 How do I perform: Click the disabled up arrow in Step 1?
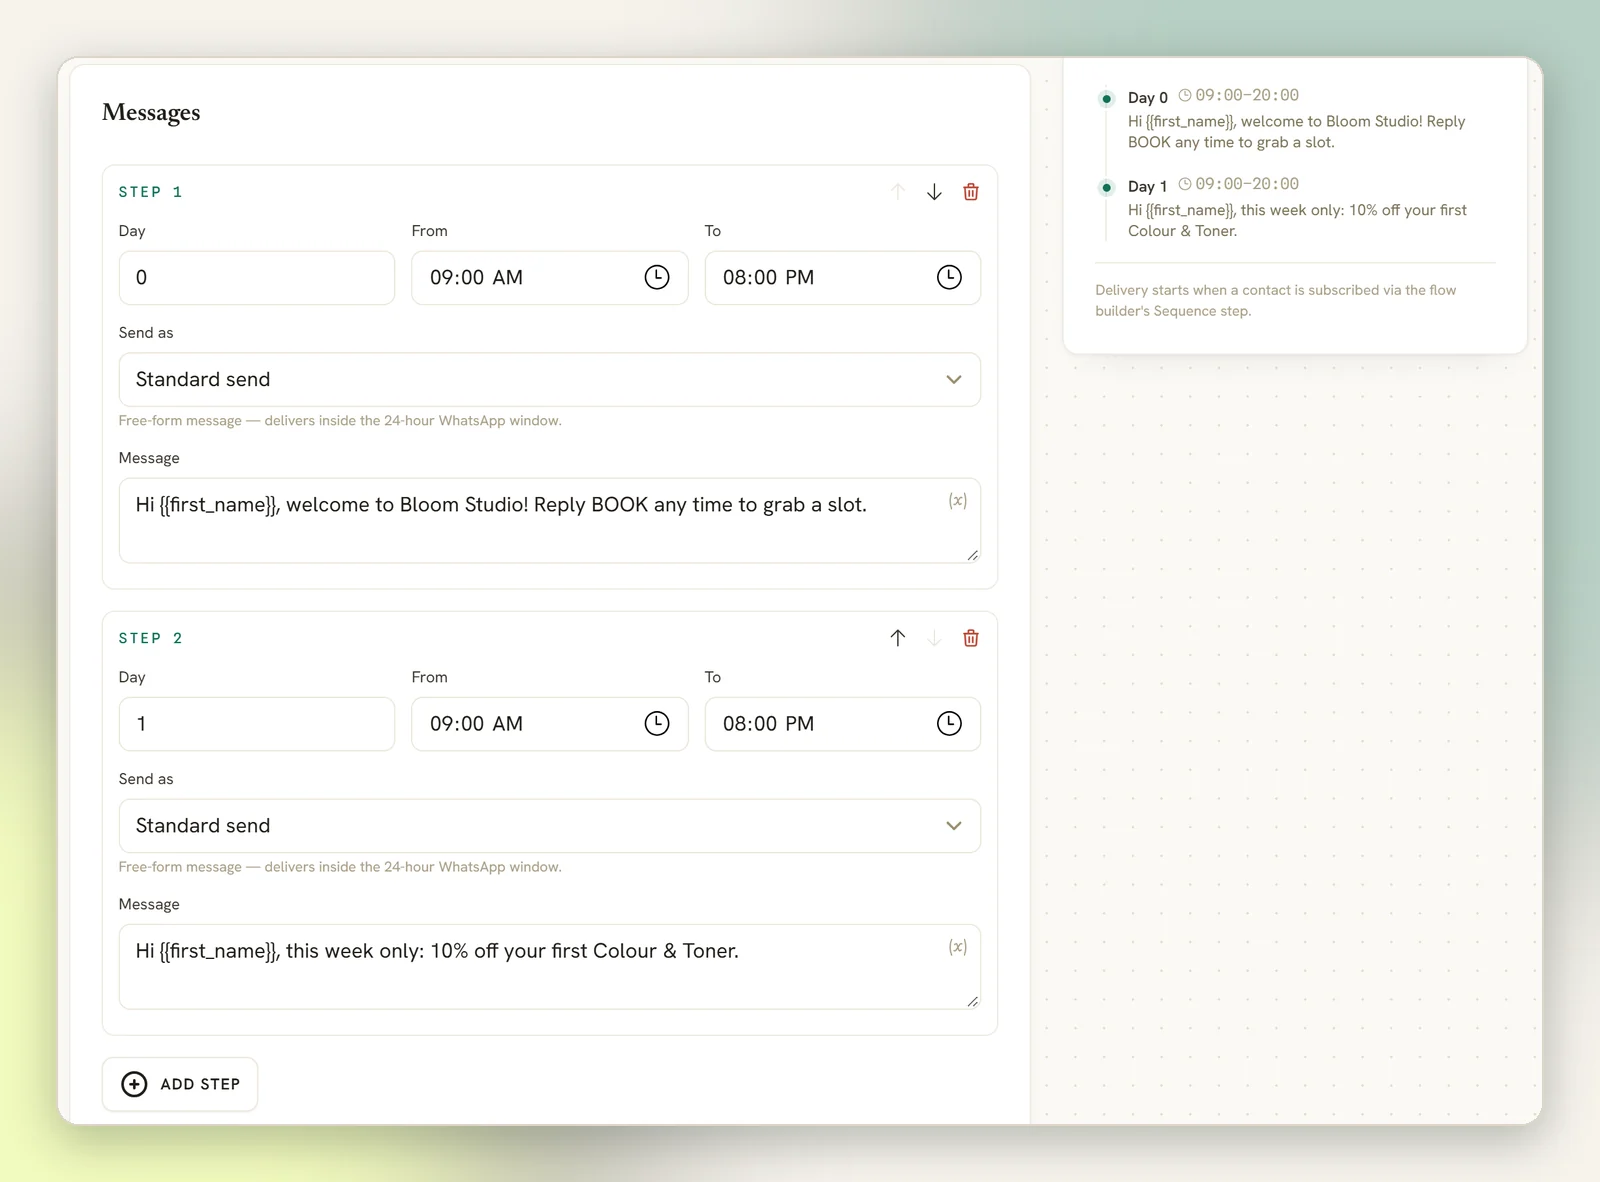coord(898,192)
